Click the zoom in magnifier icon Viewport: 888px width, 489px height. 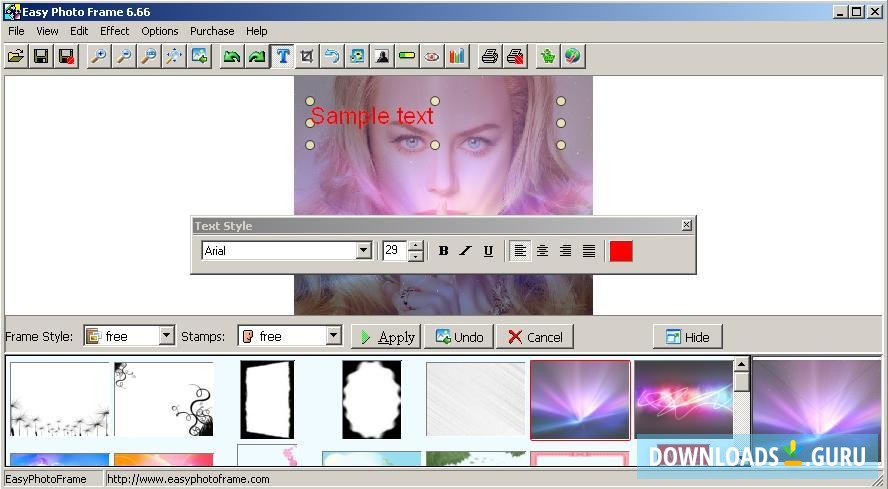[98, 56]
